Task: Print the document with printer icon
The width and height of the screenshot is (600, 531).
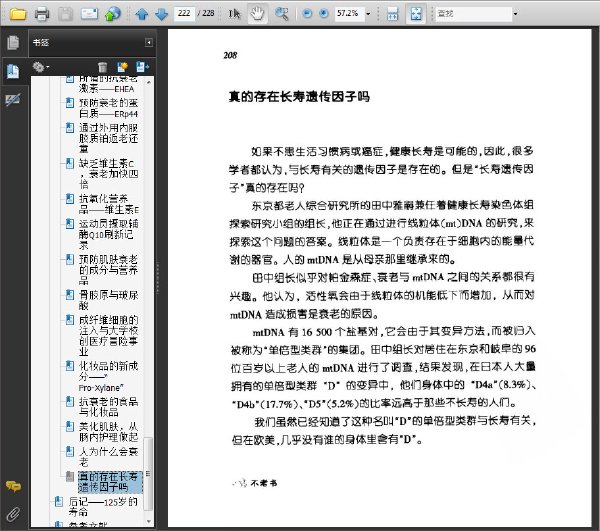Action: (x=42, y=14)
